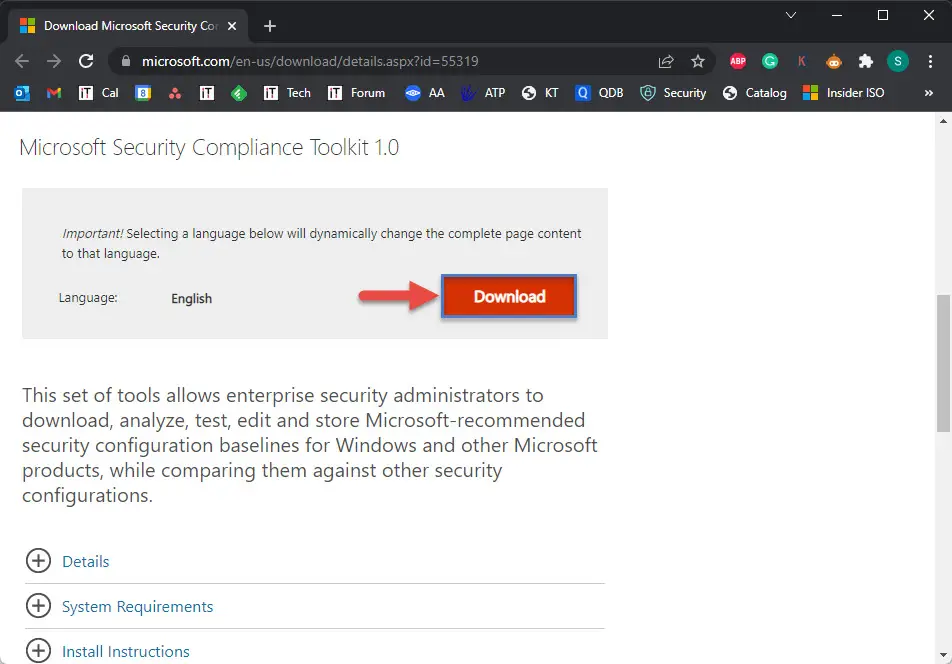Click the Details plus circle icon
The height and width of the screenshot is (664, 952).
tap(38, 561)
